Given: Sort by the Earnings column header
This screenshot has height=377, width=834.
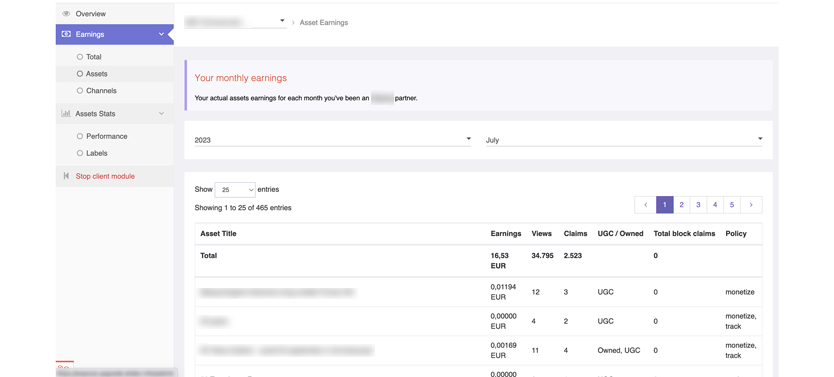Looking at the screenshot, I should coord(506,233).
